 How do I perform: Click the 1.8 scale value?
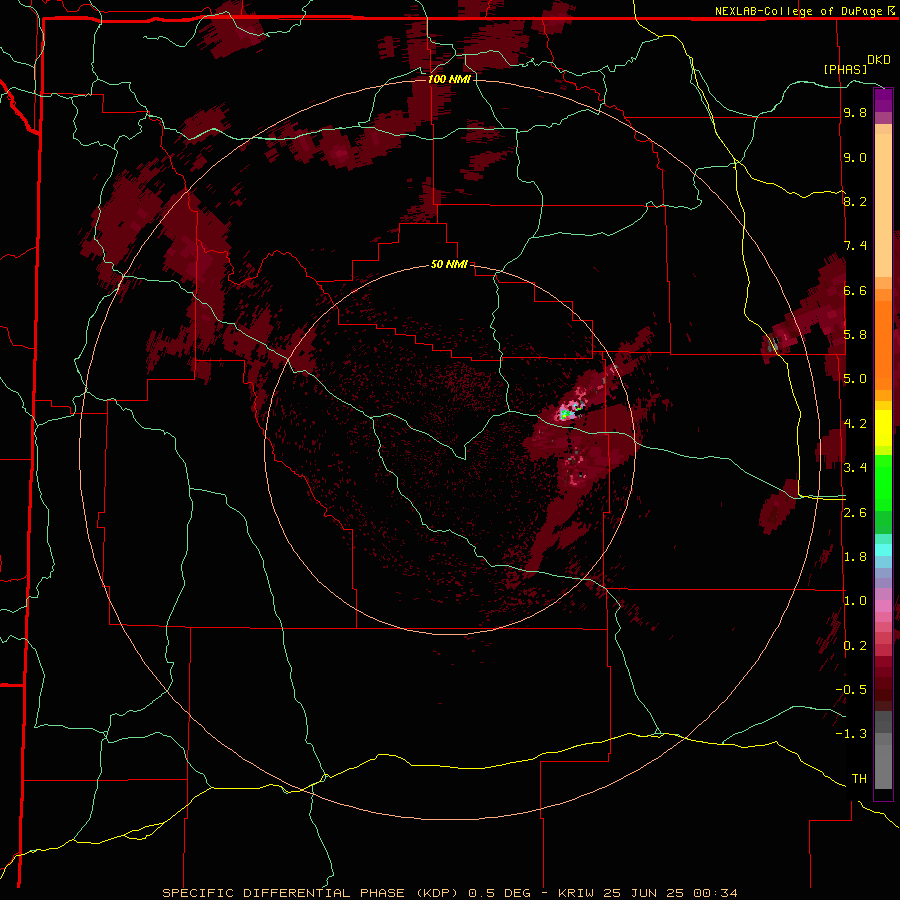[855, 557]
